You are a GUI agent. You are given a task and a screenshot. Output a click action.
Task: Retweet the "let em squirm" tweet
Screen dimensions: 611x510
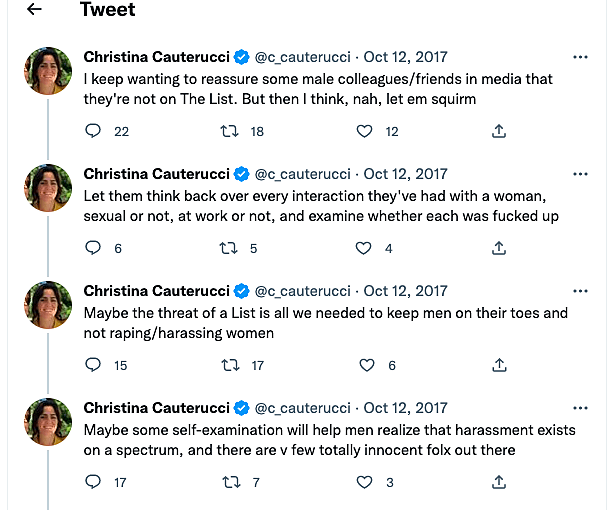[229, 131]
